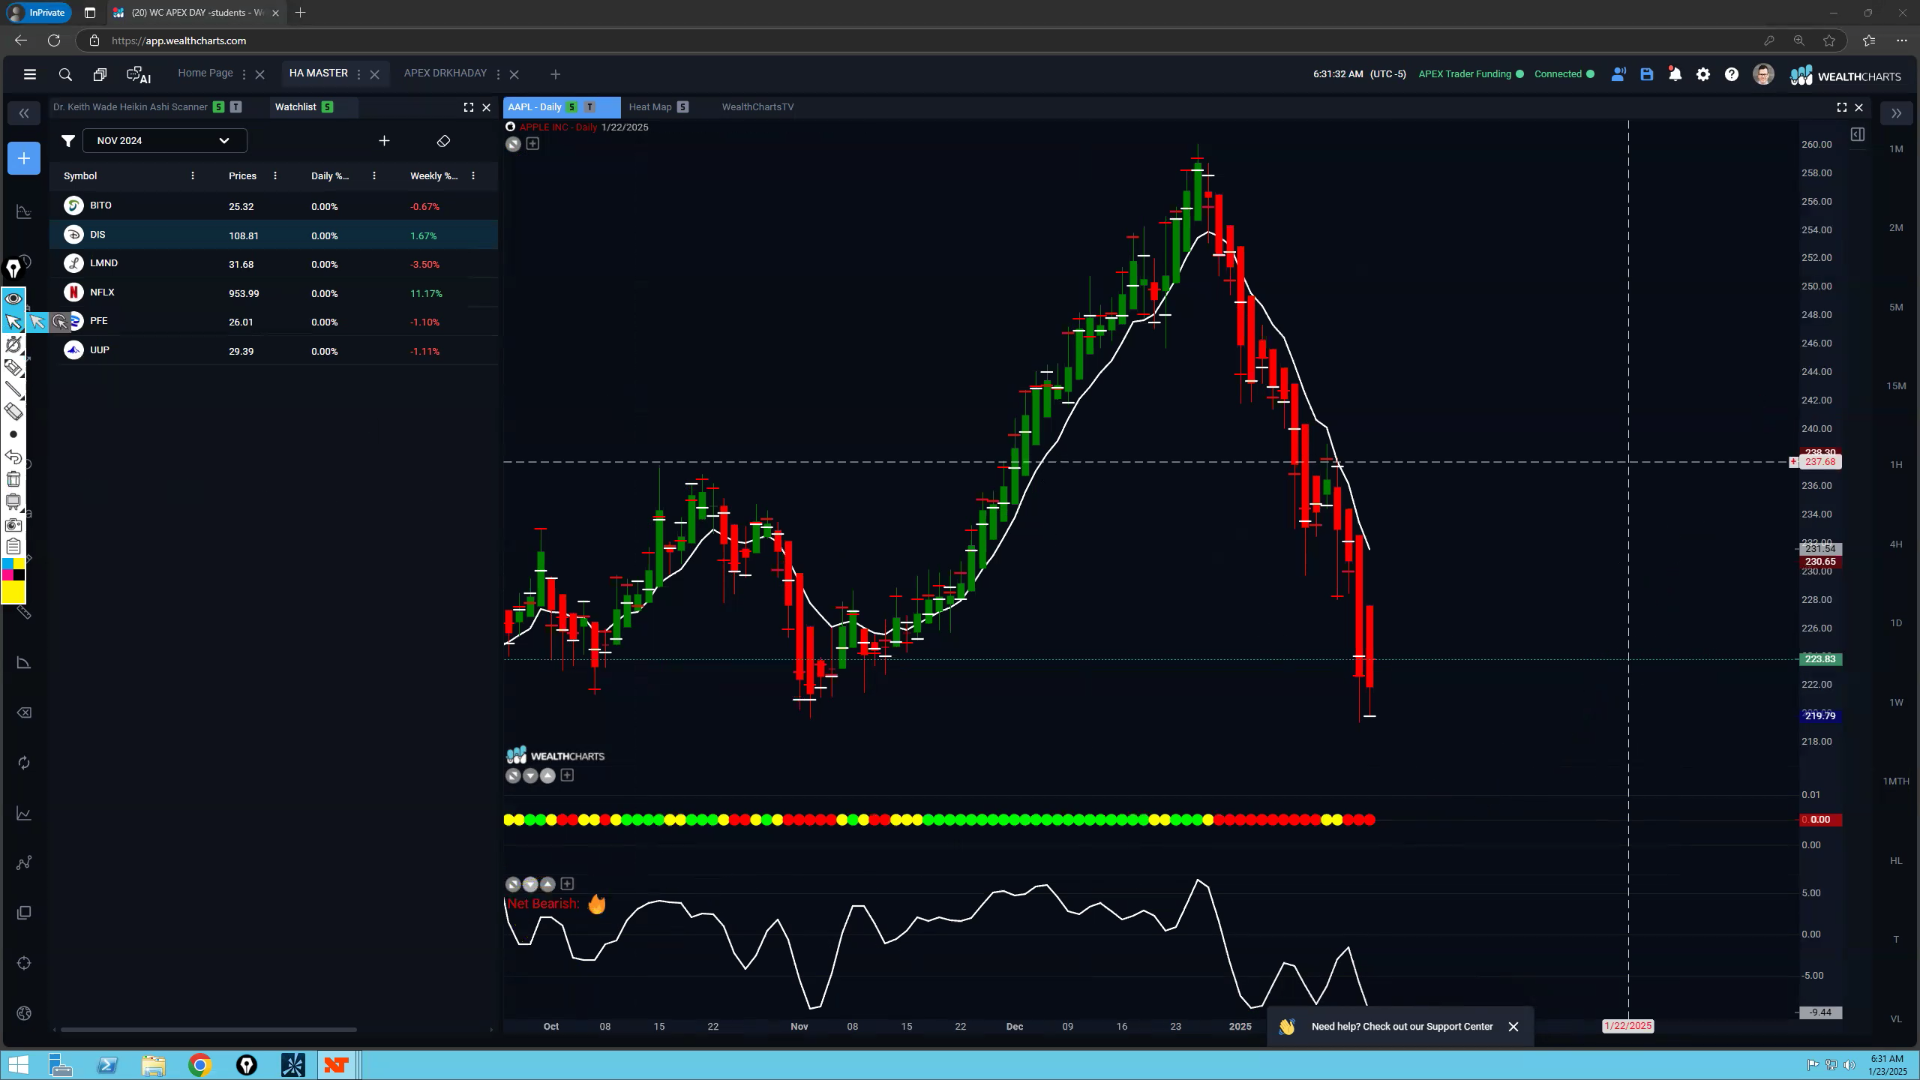Open the Home Page tab options menu
This screenshot has width=1920, height=1080.
click(x=244, y=74)
